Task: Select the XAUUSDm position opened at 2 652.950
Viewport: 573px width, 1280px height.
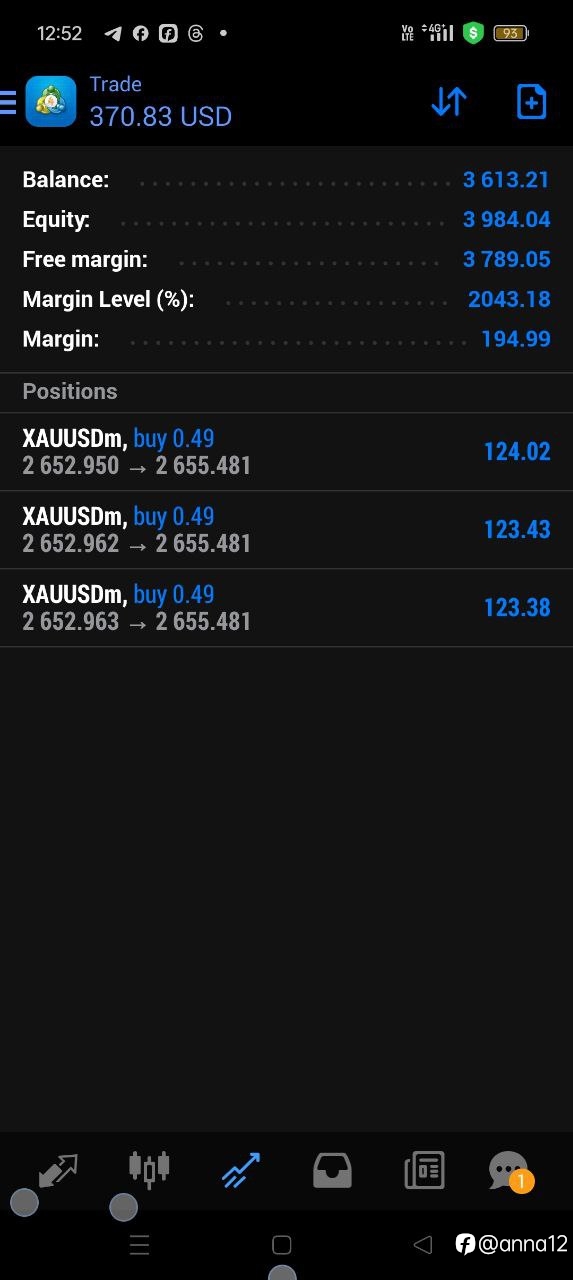Action: tap(286, 452)
